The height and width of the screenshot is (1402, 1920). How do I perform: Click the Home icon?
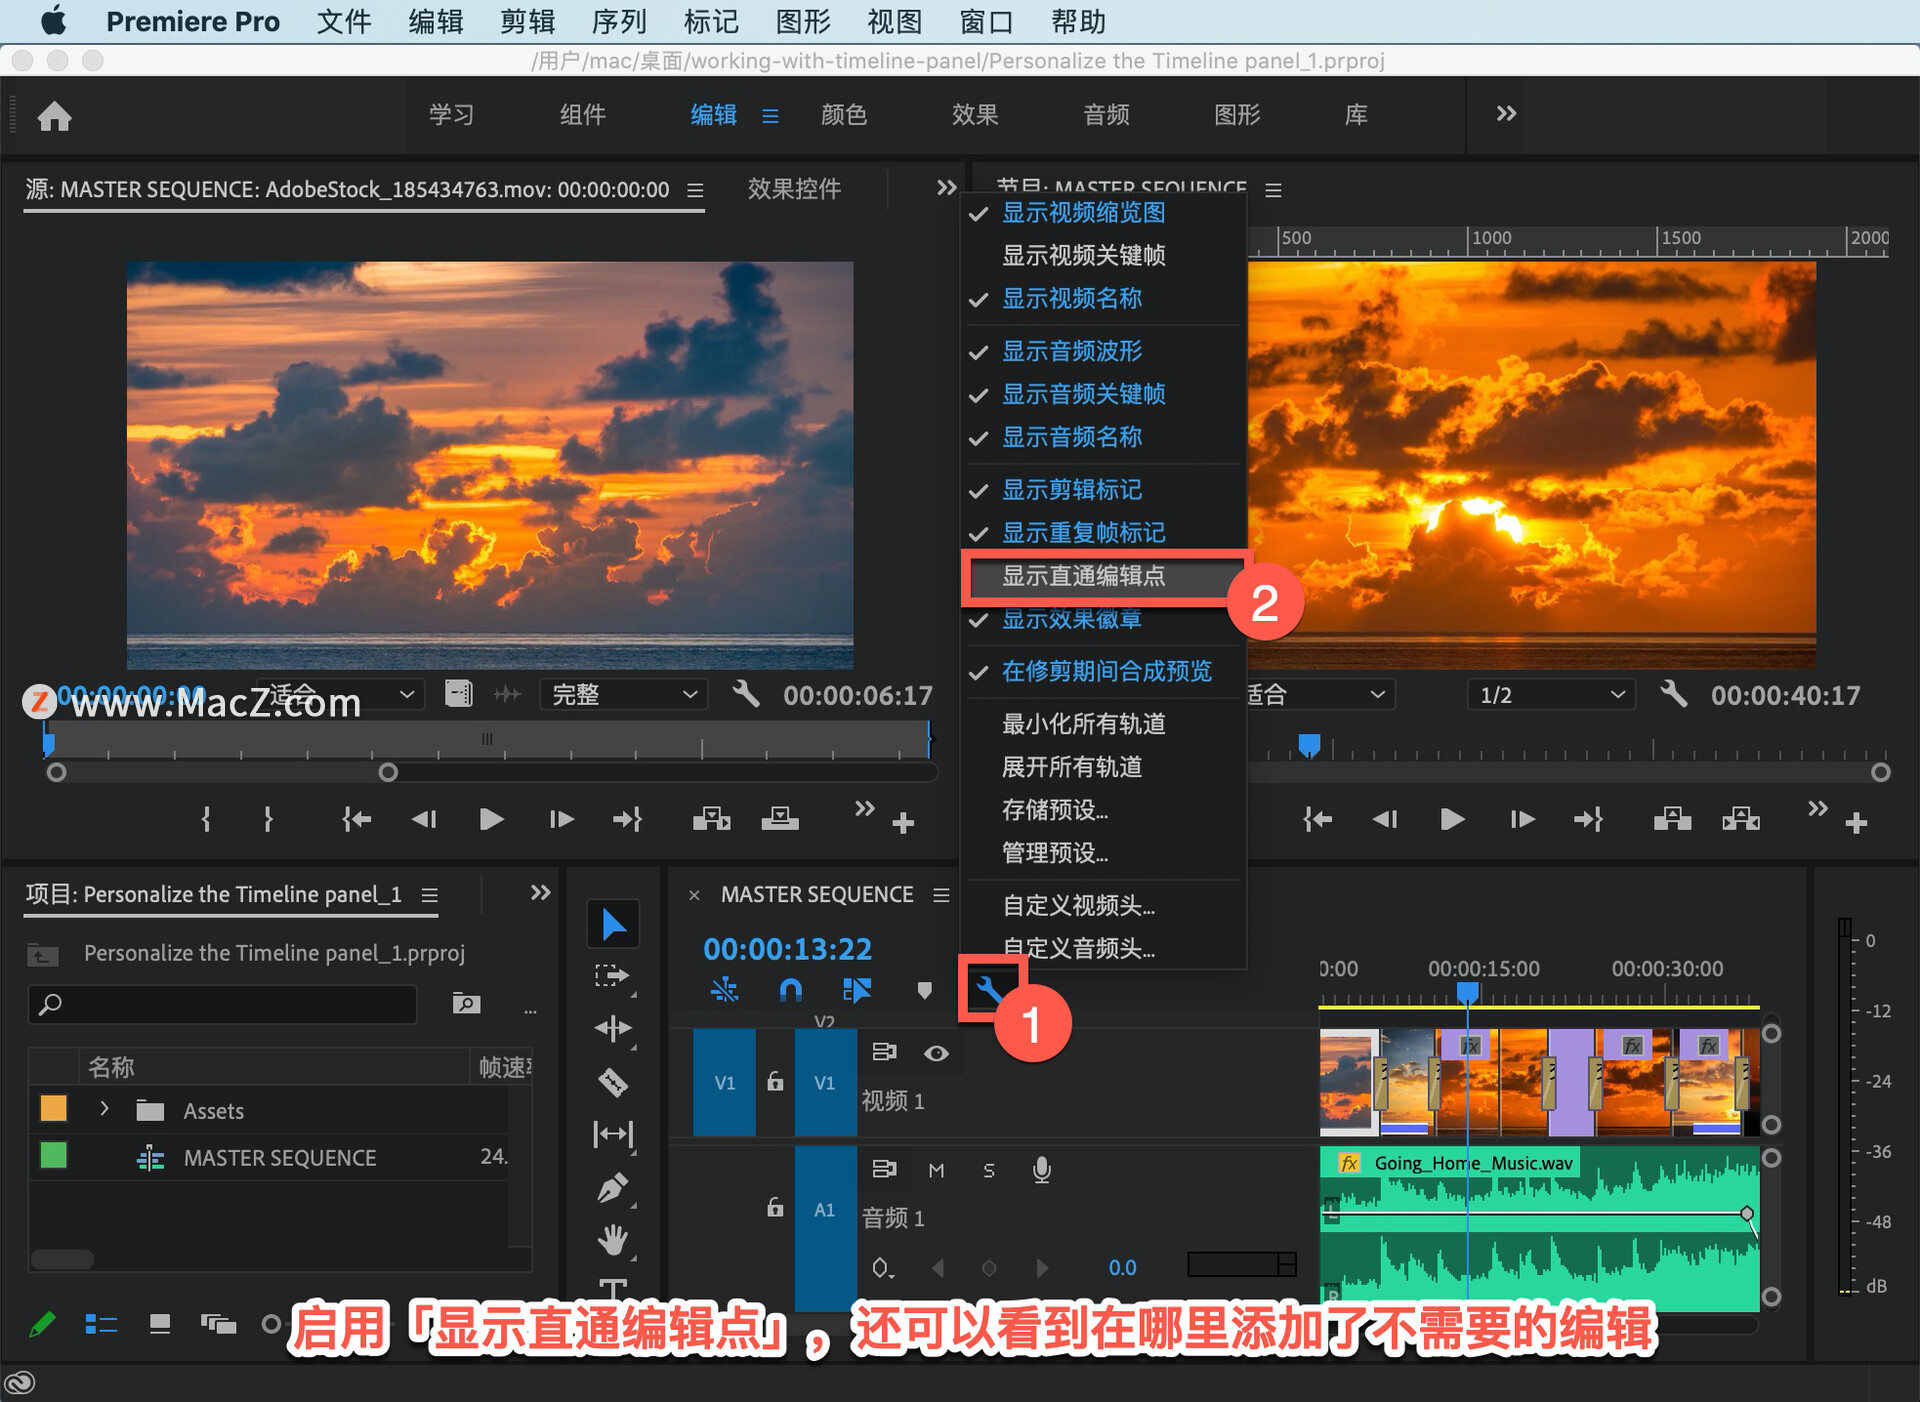tap(55, 116)
